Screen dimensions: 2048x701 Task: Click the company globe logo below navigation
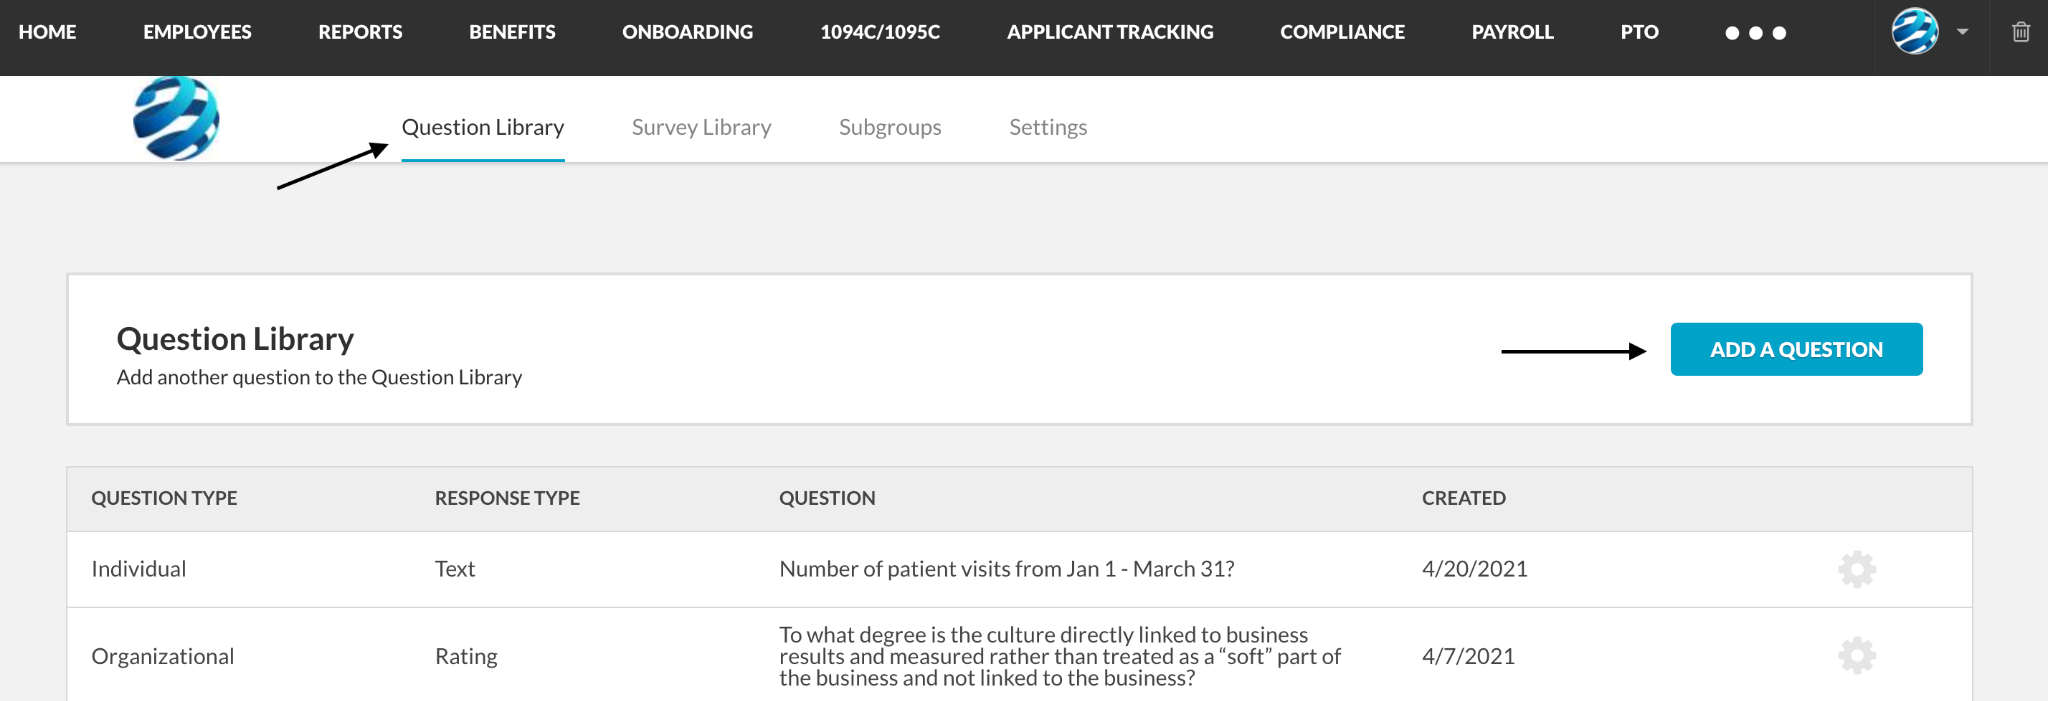[176, 119]
